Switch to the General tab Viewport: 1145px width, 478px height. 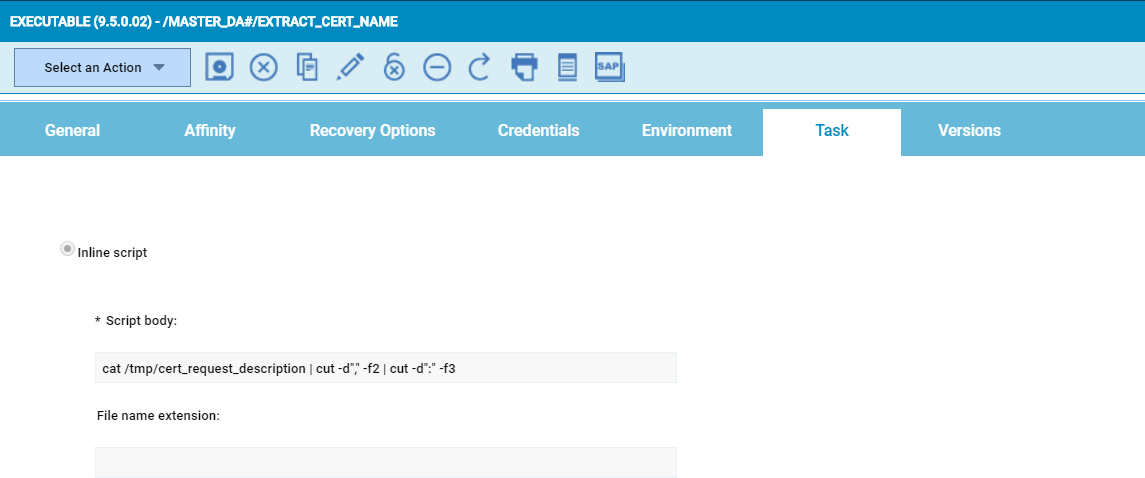(x=72, y=131)
